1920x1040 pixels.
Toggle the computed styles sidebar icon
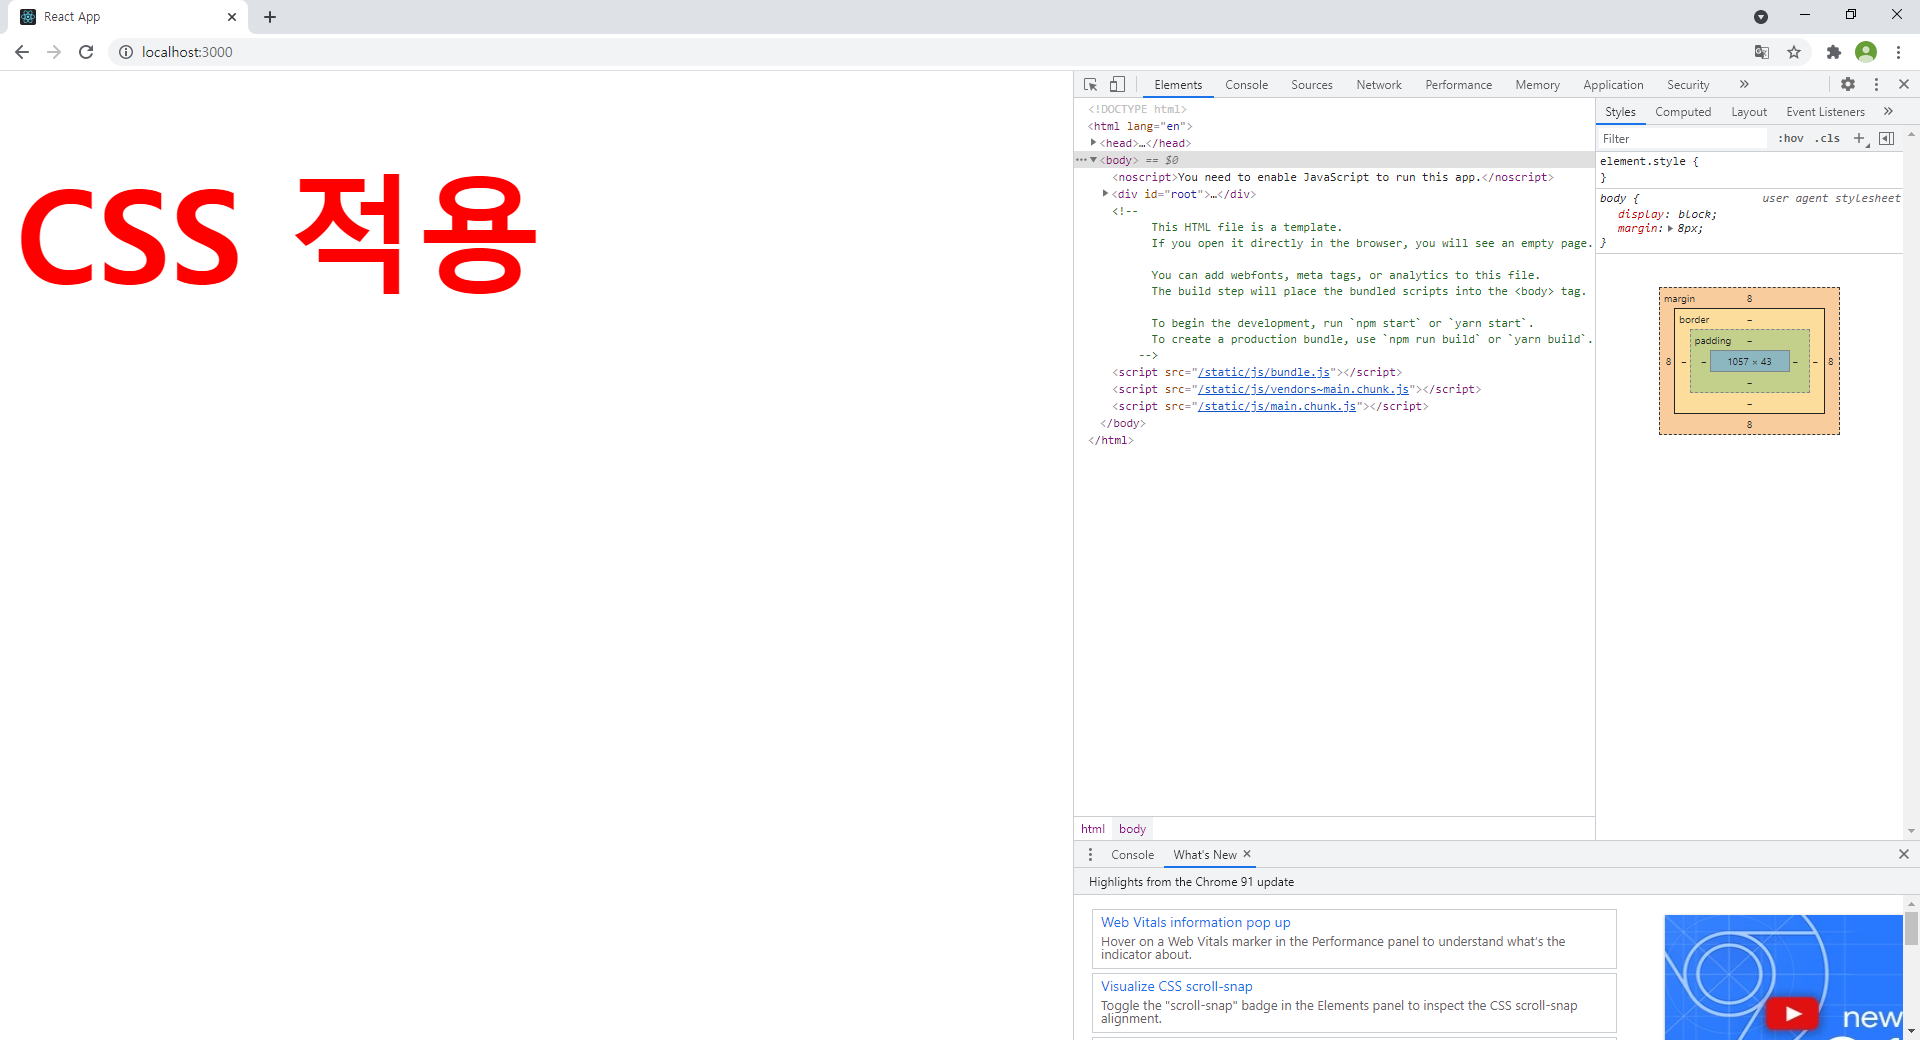[x=1886, y=139]
